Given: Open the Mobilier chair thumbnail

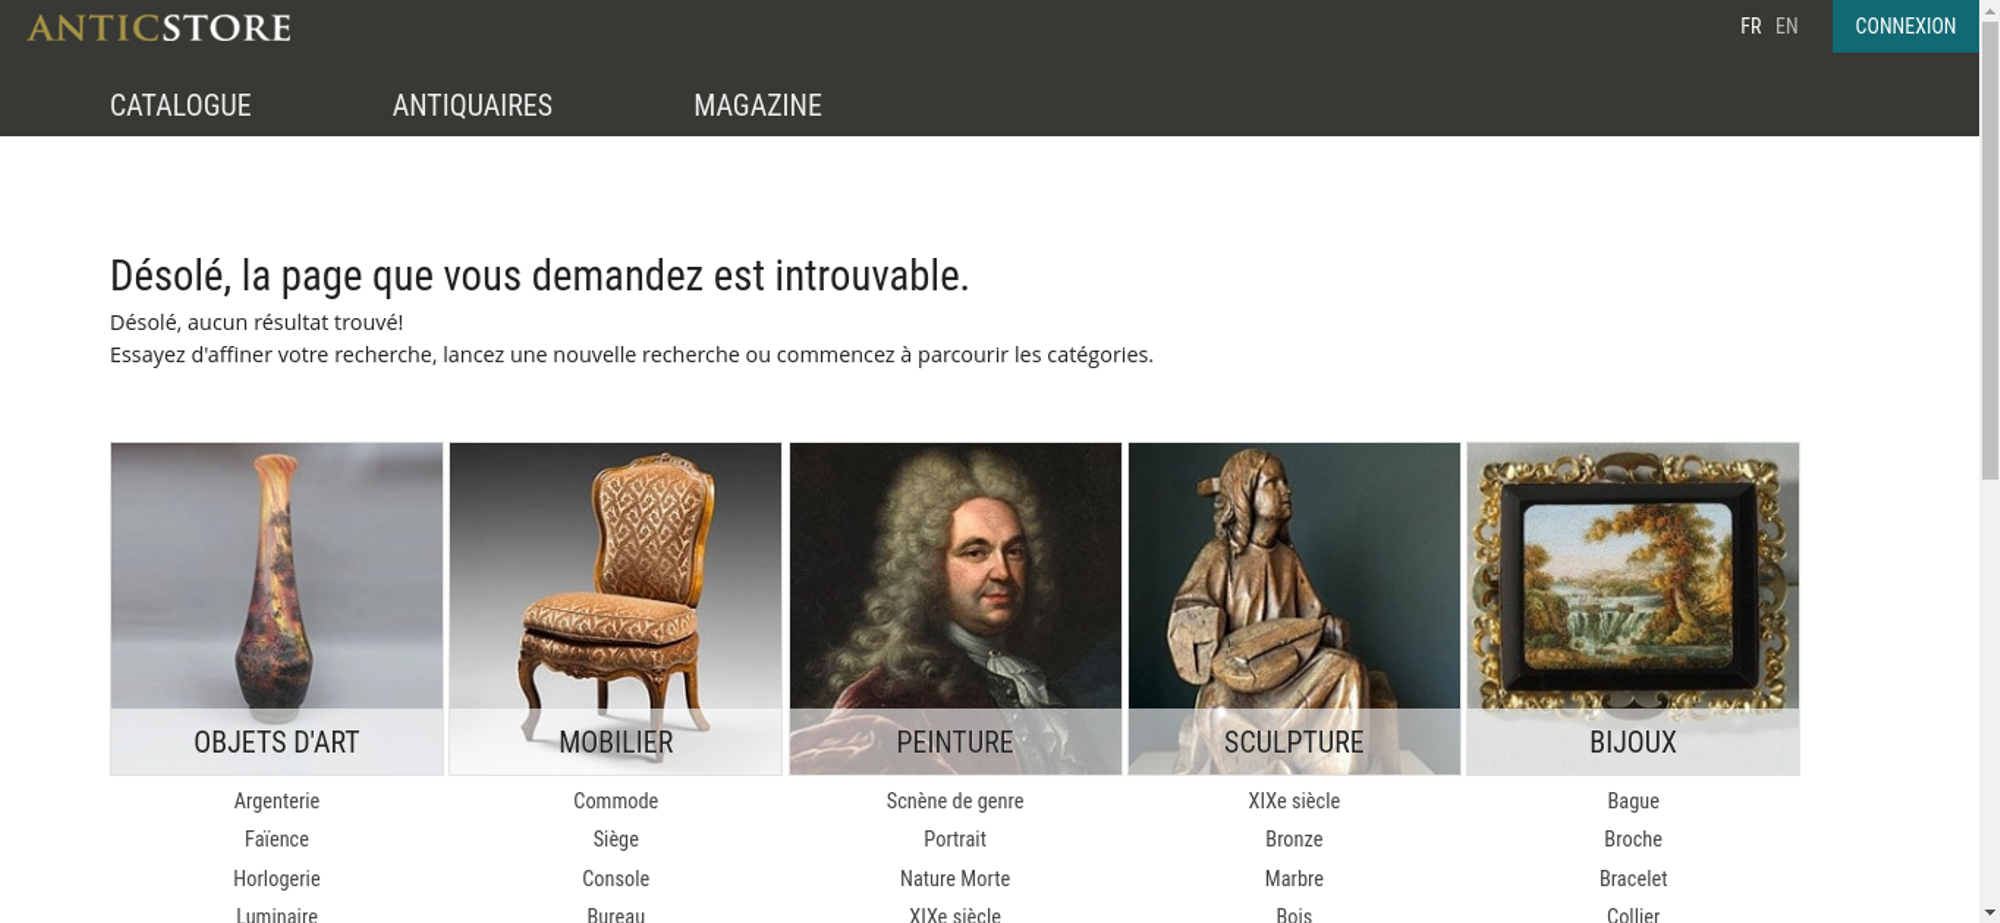Looking at the screenshot, I should 616,608.
